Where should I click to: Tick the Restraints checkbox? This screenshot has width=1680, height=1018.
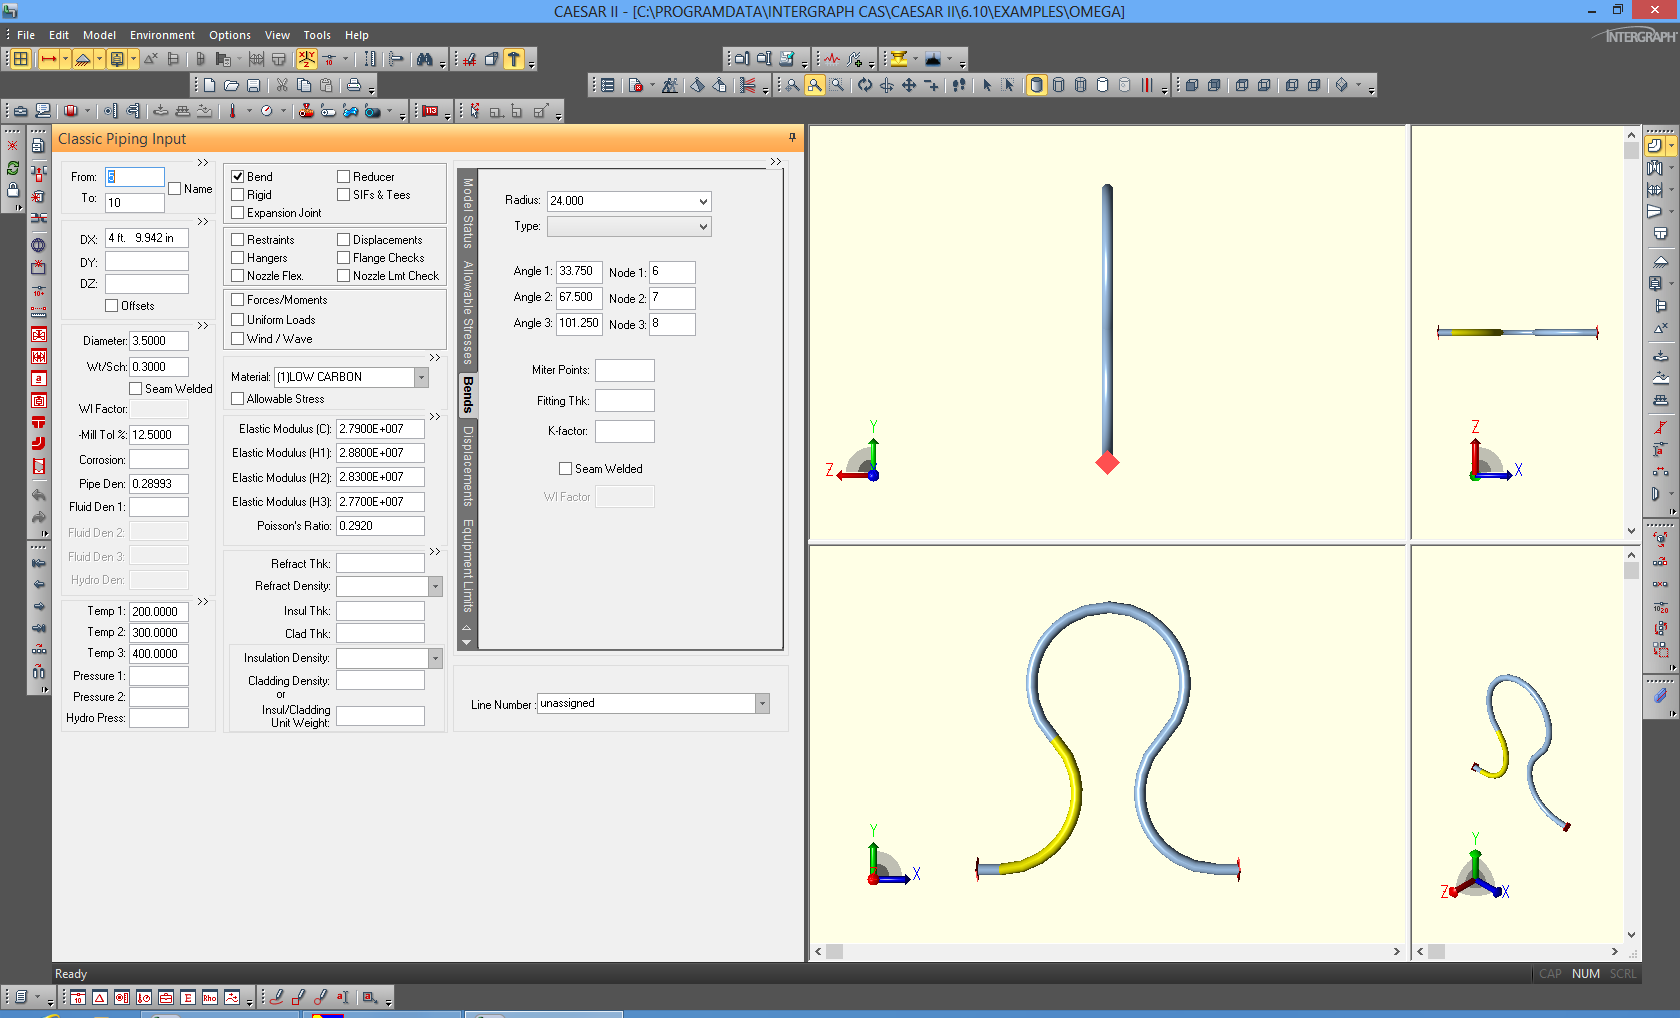(x=238, y=240)
